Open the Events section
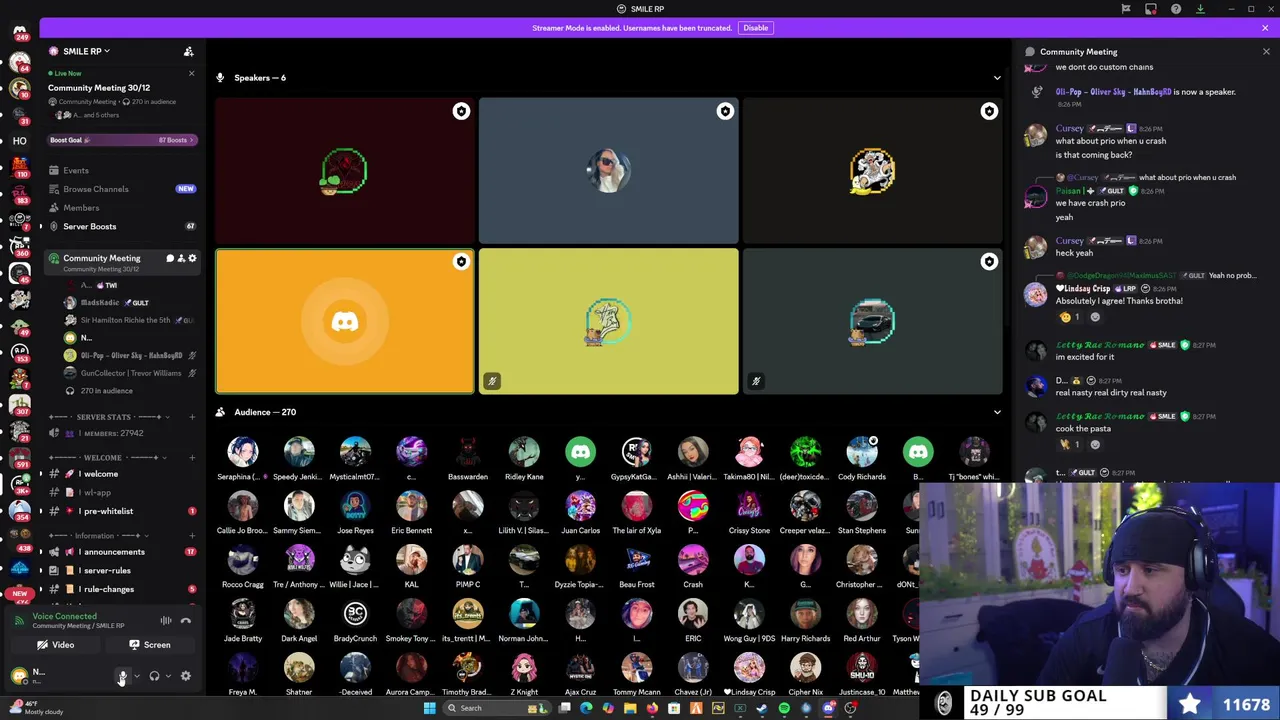The image size is (1280, 720). pyautogui.click(x=120, y=170)
